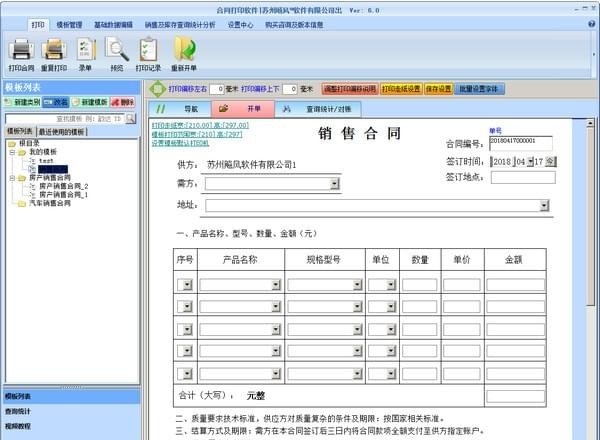Click the 合同编号 input field
Screen dimensions: 600x440
tap(520, 142)
